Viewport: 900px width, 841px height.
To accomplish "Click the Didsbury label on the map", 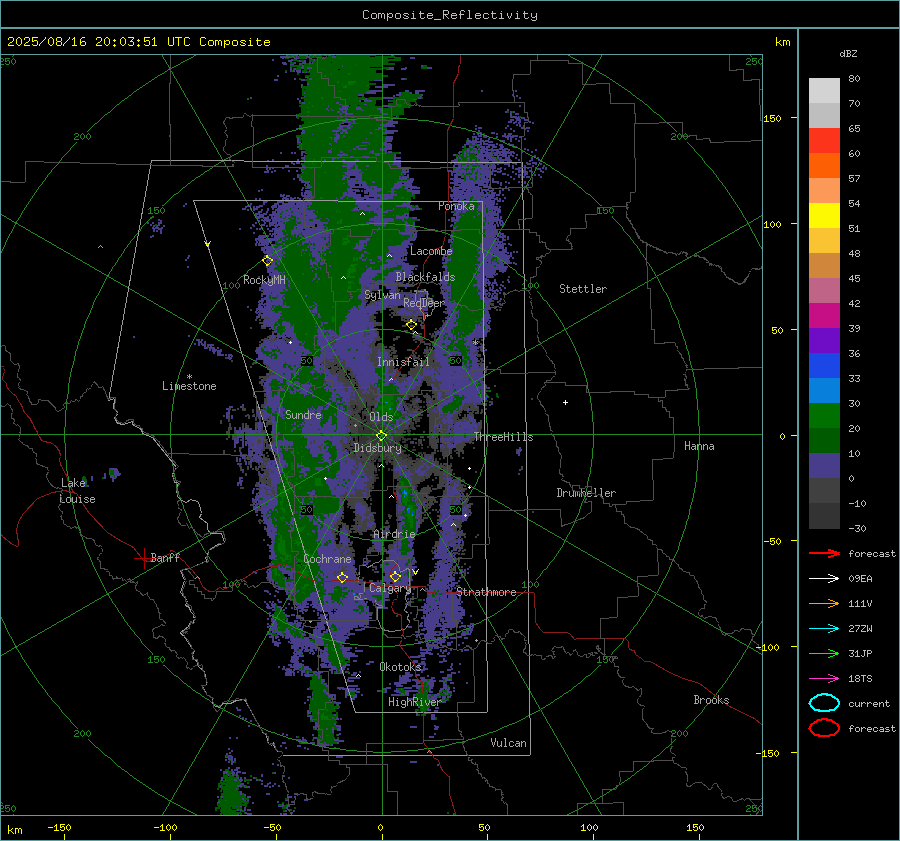I will click(377, 448).
